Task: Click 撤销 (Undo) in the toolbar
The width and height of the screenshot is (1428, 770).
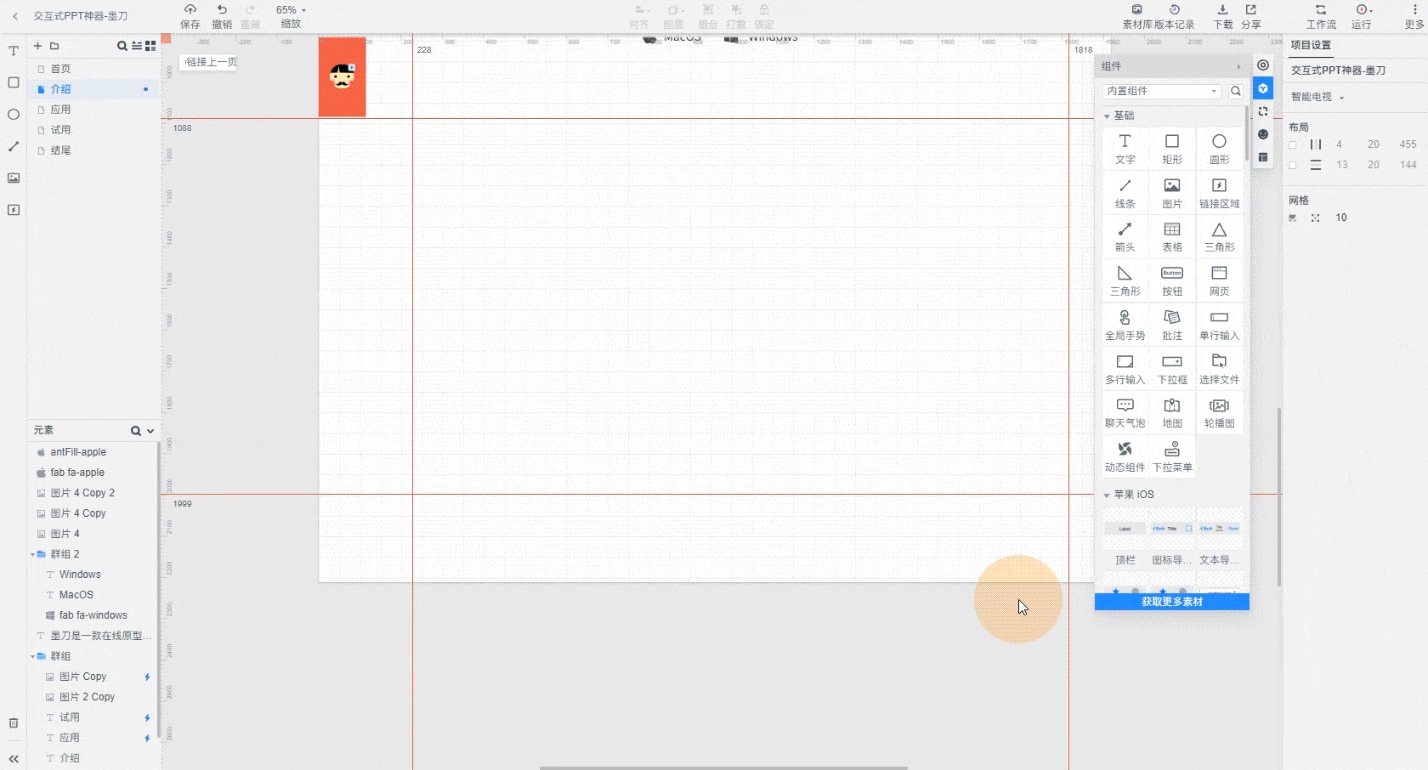Action: tap(222, 16)
